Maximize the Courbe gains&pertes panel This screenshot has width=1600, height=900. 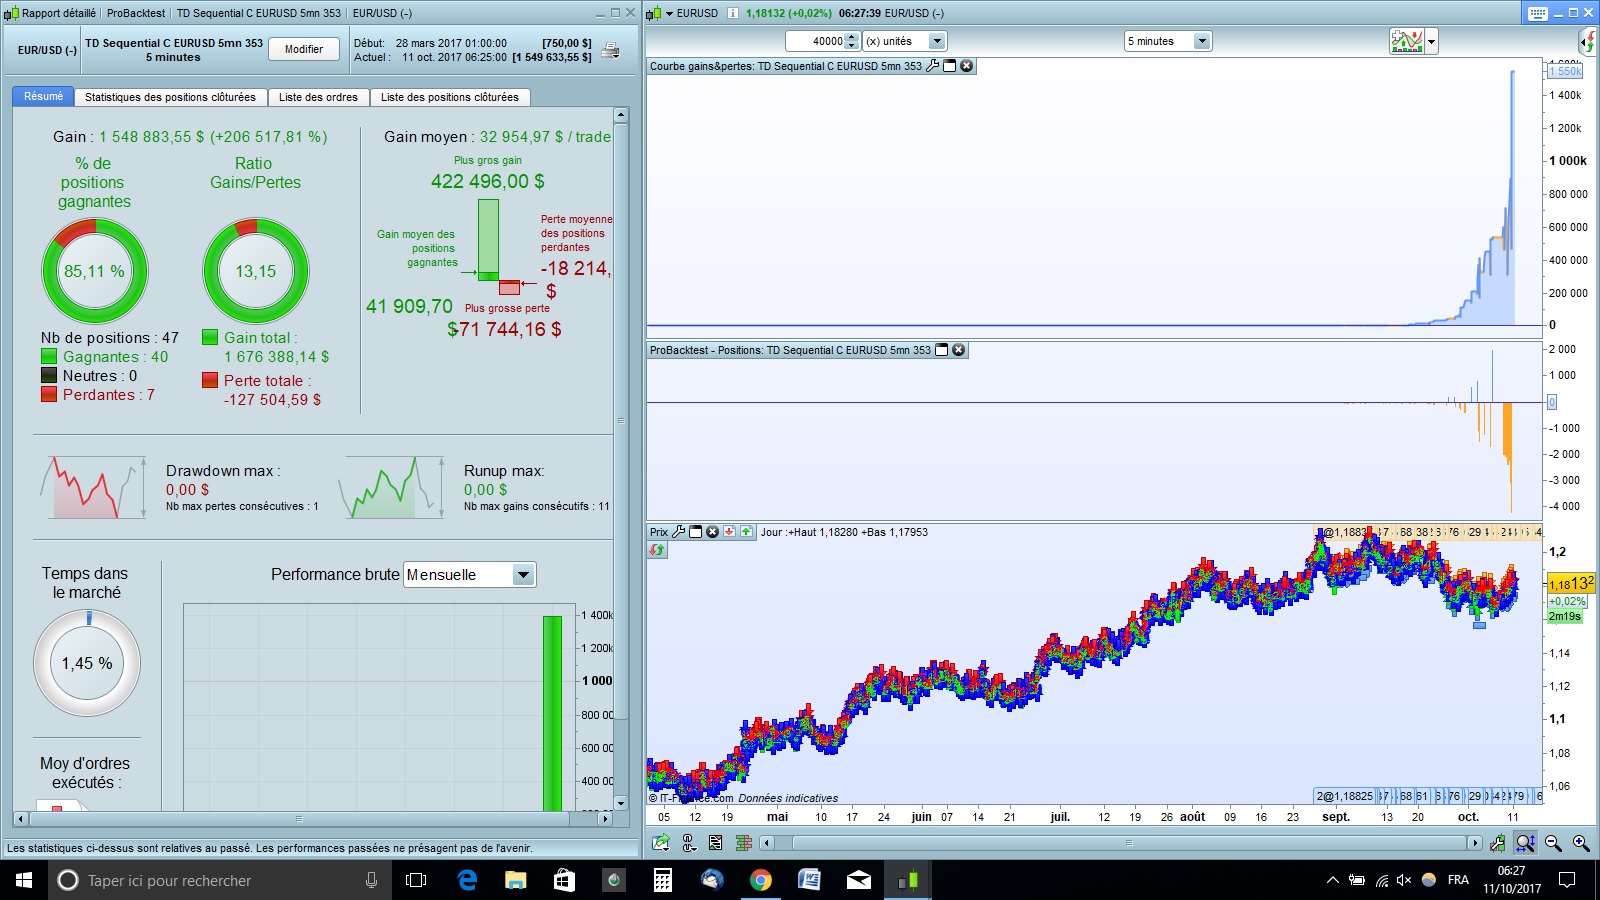pyautogui.click(x=950, y=66)
